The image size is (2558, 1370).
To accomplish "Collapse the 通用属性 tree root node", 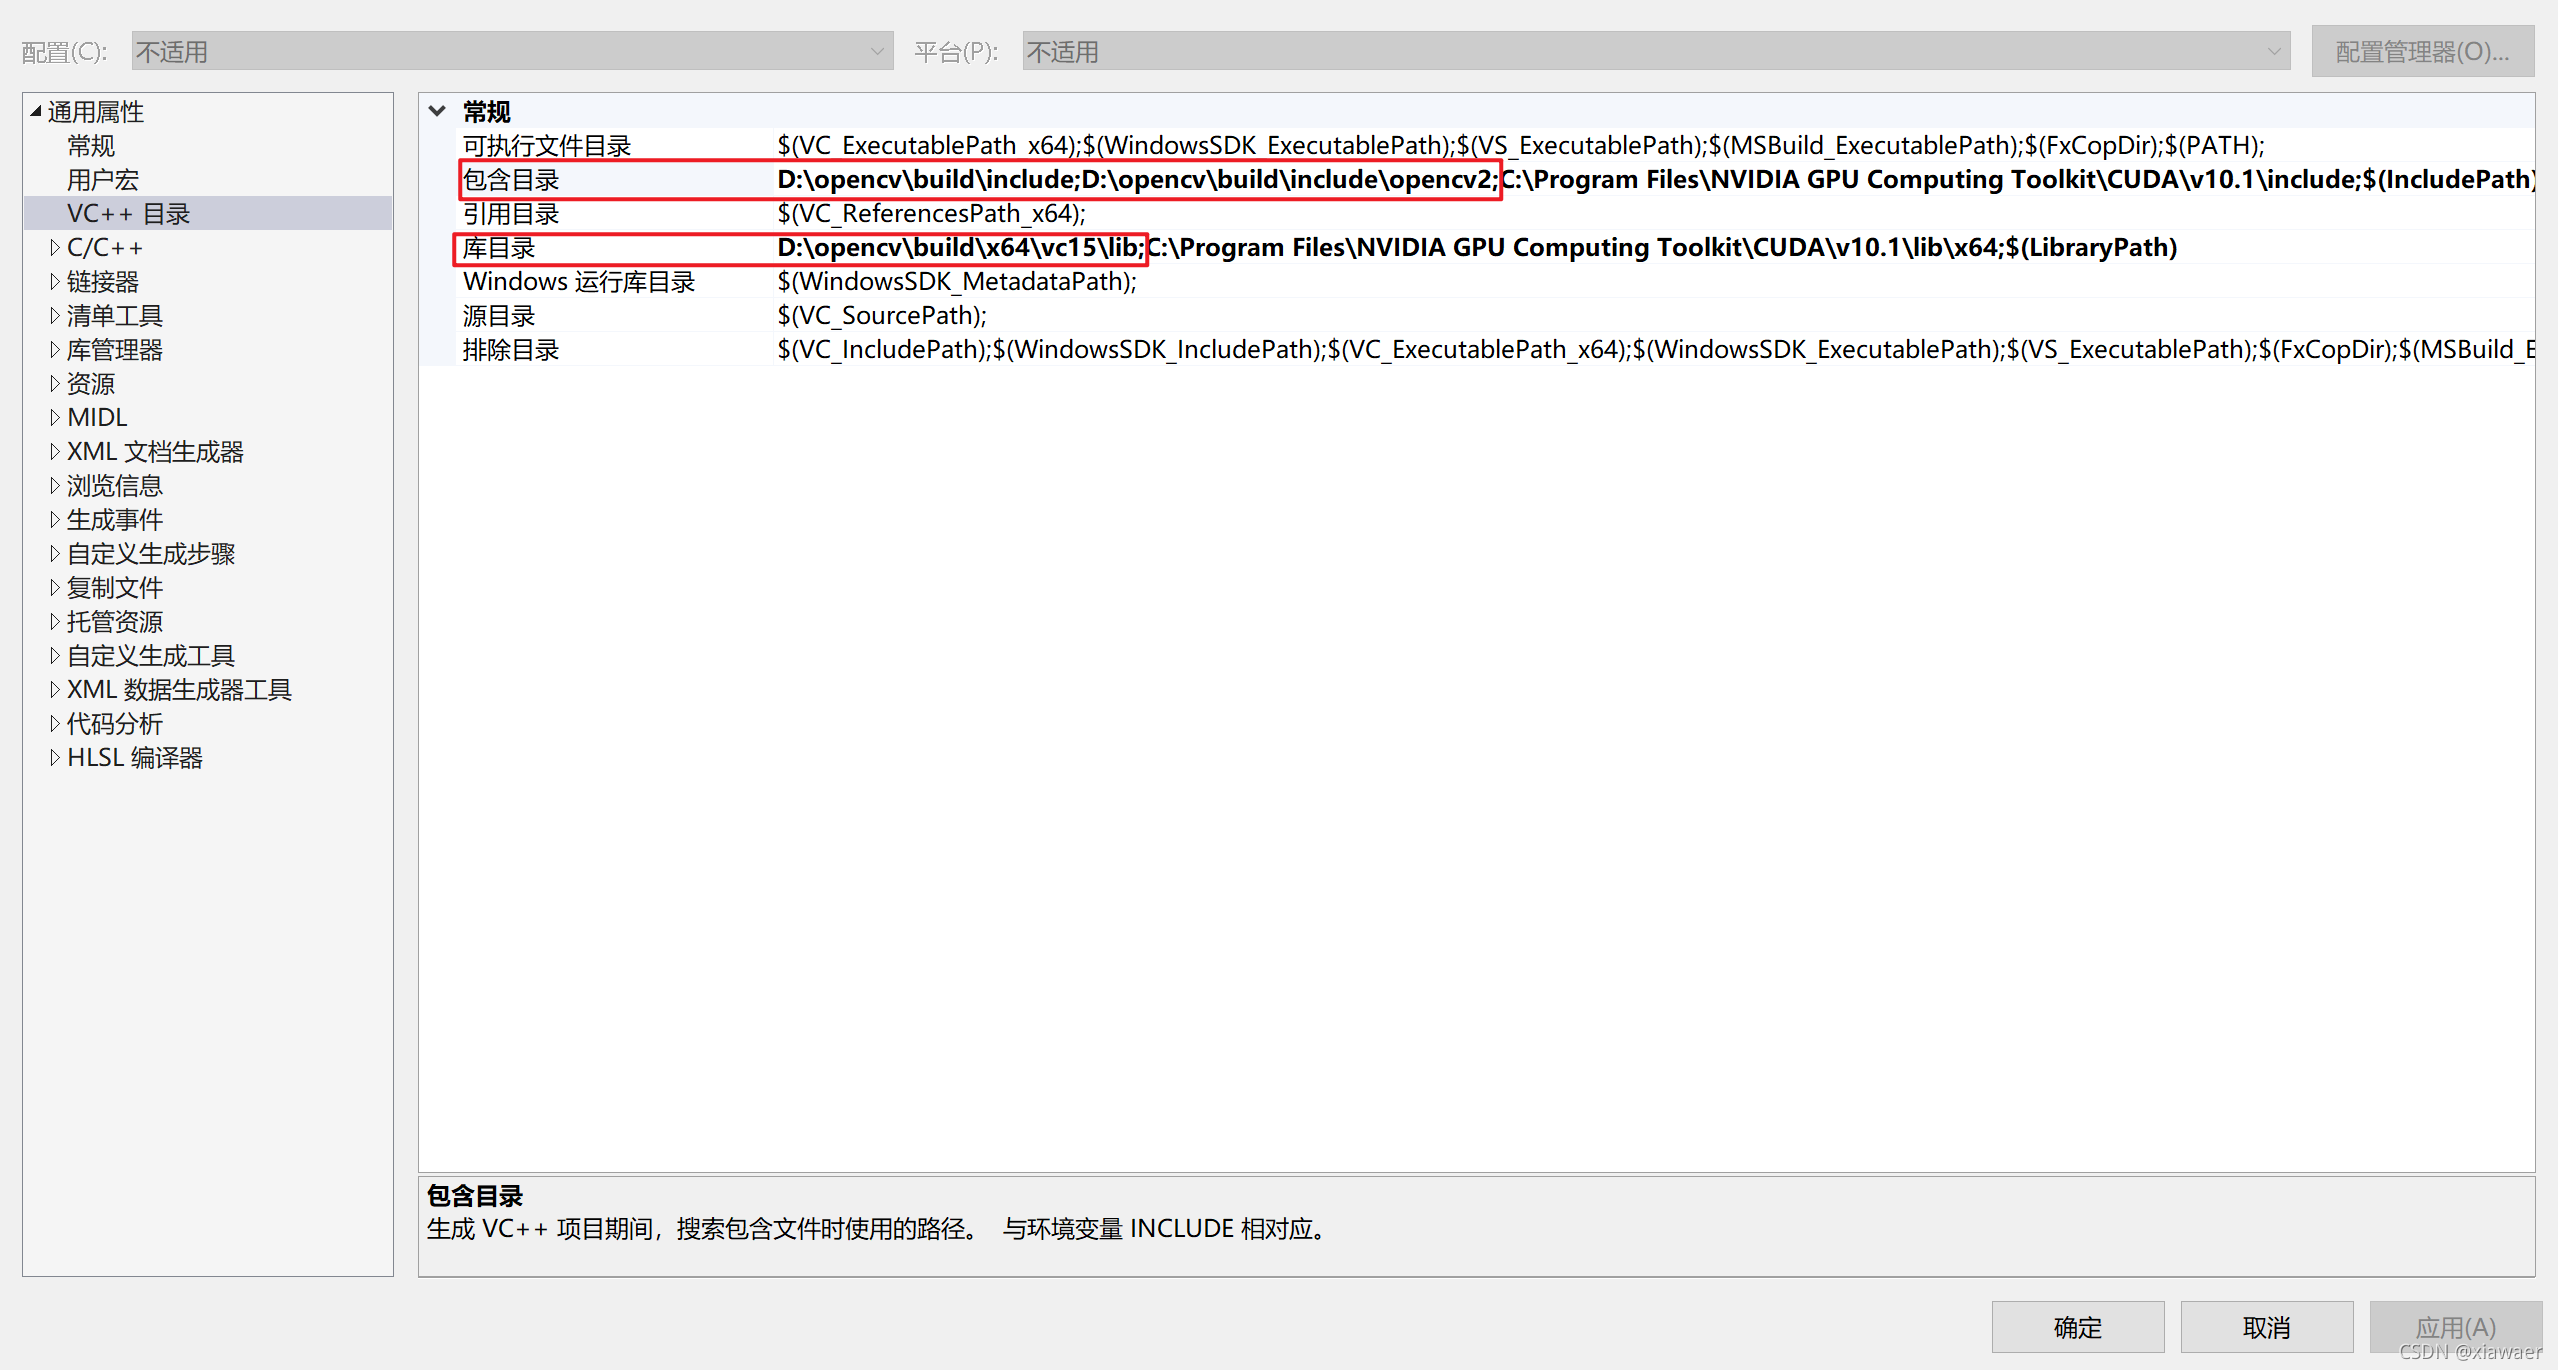I will coord(36,111).
